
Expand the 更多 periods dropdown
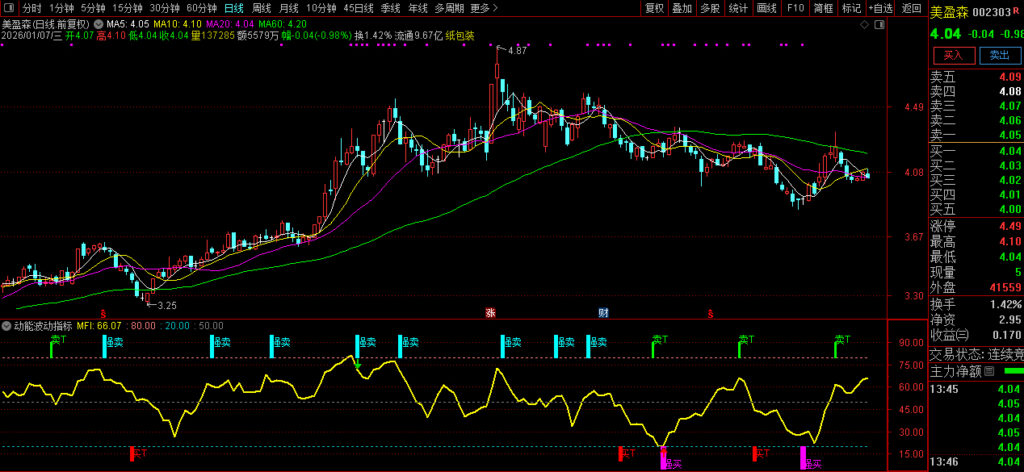coord(483,8)
